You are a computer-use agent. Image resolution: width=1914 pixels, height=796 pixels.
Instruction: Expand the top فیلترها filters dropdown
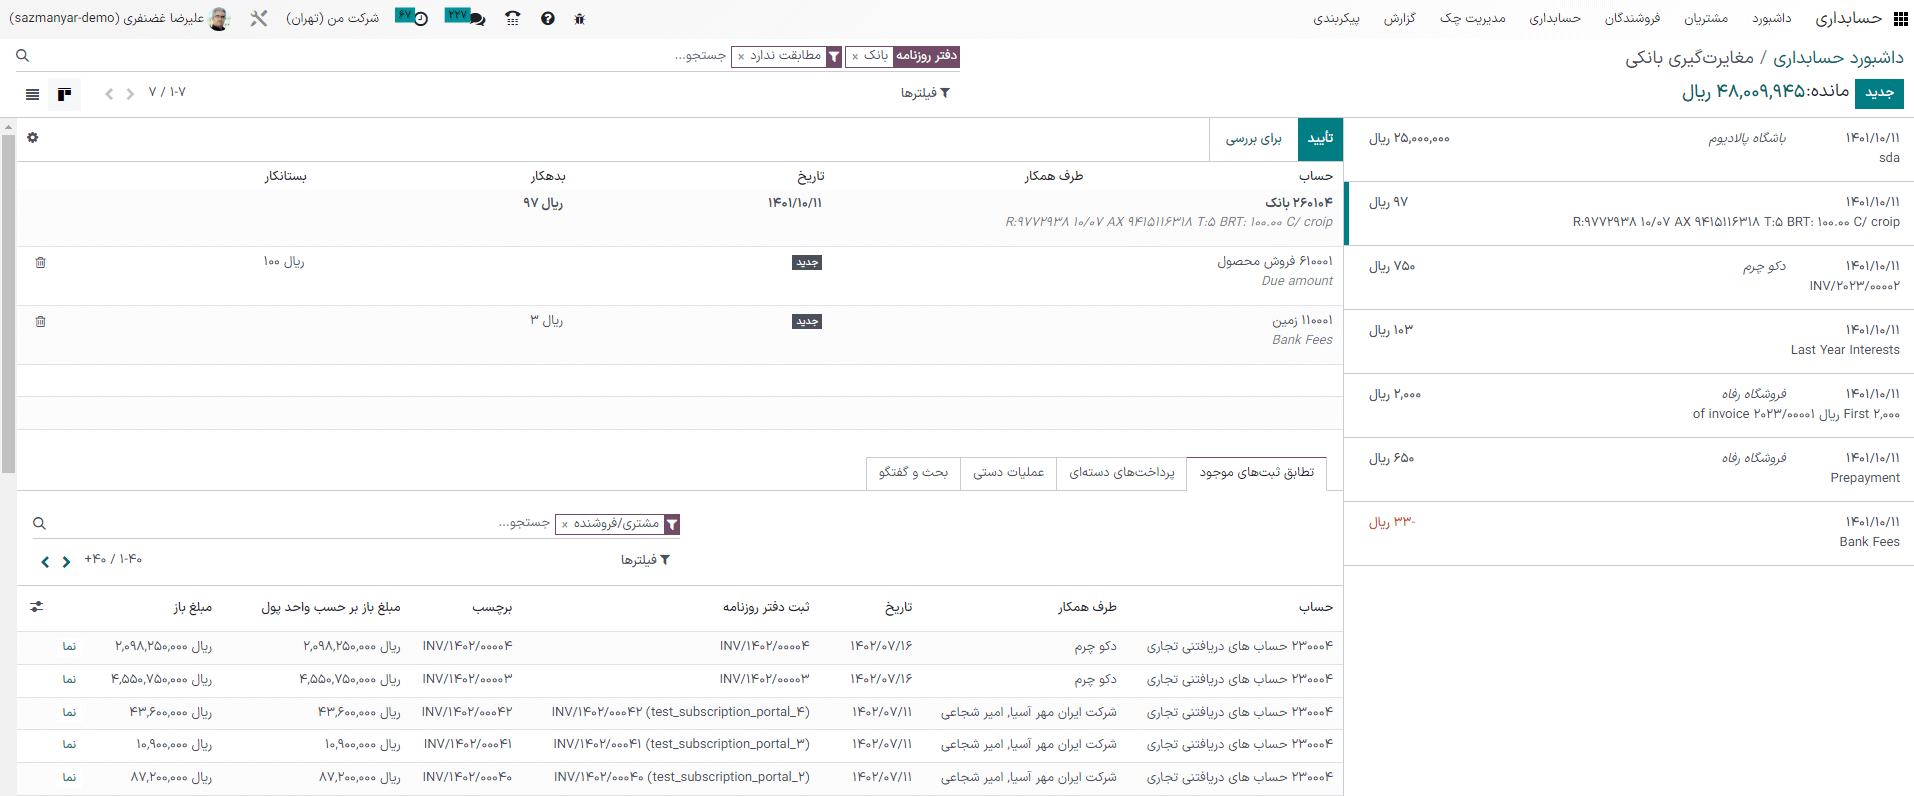click(925, 93)
